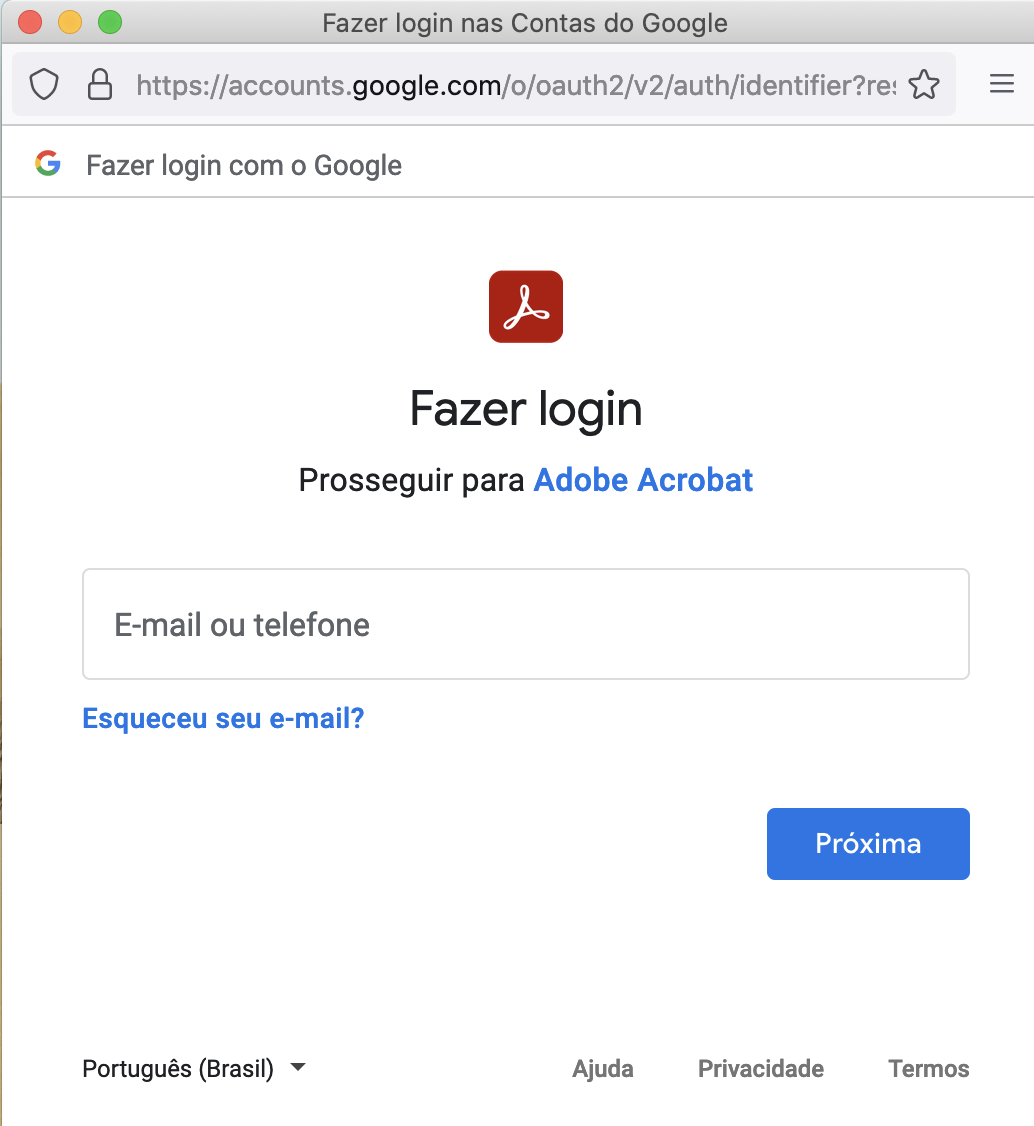Click the E-mail ou telefone field
1034x1126 pixels.
point(526,625)
